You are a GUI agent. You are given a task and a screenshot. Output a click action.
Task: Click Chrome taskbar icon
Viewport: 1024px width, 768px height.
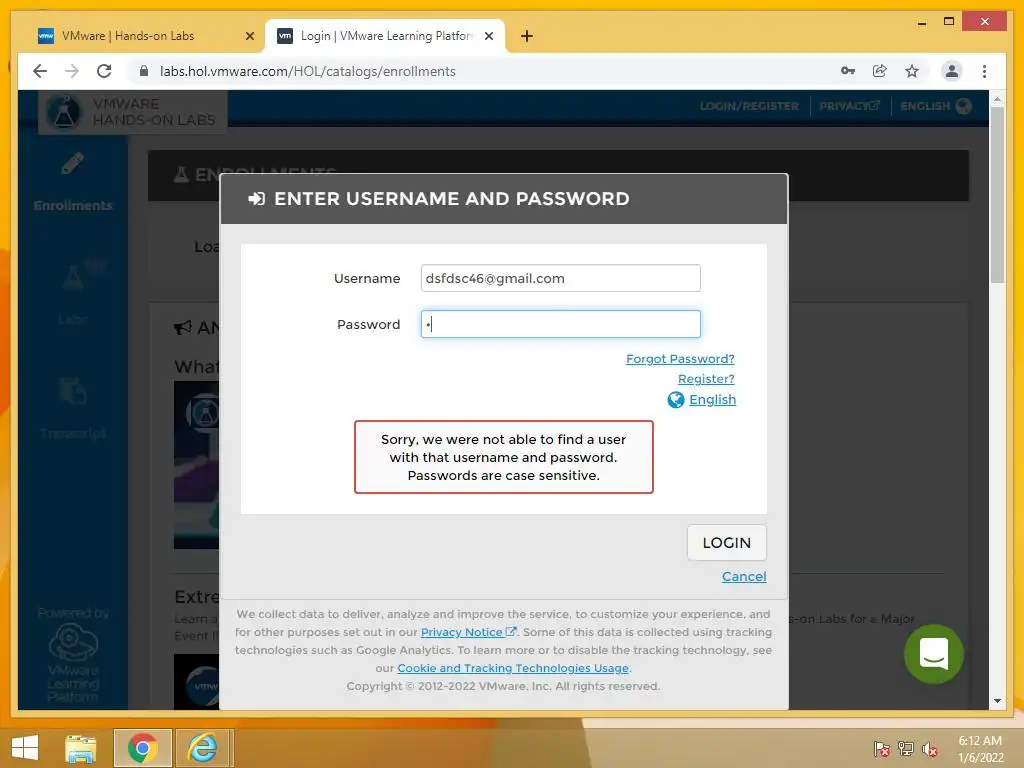142,748
